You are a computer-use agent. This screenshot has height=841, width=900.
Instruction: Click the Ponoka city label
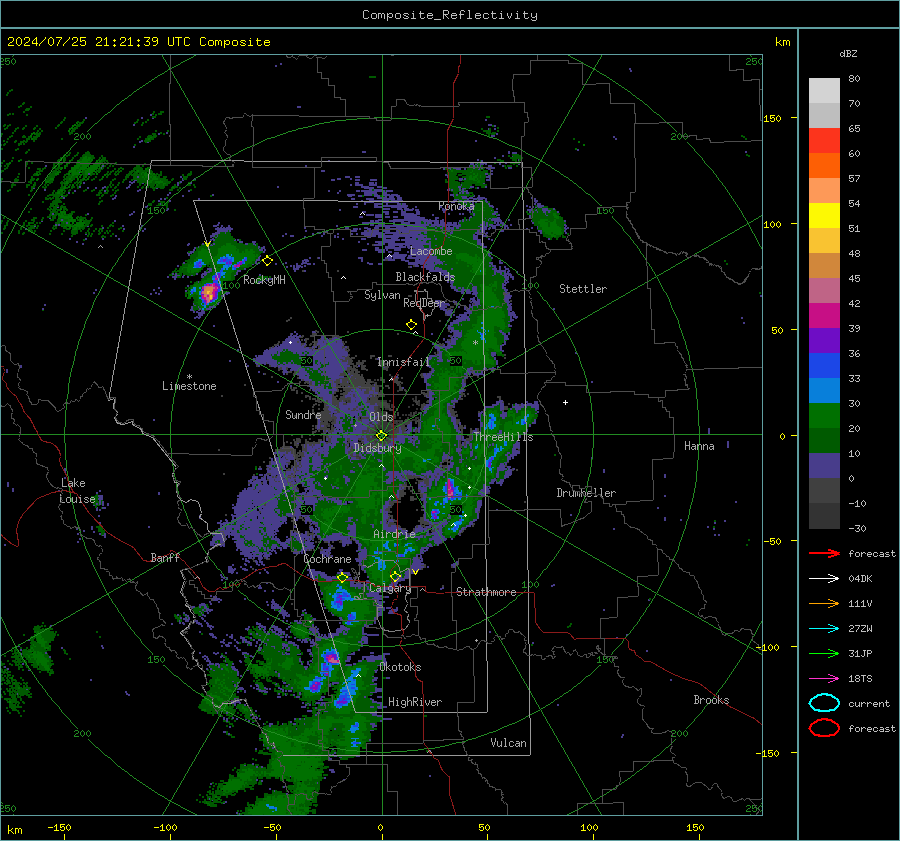pos(456,206)
